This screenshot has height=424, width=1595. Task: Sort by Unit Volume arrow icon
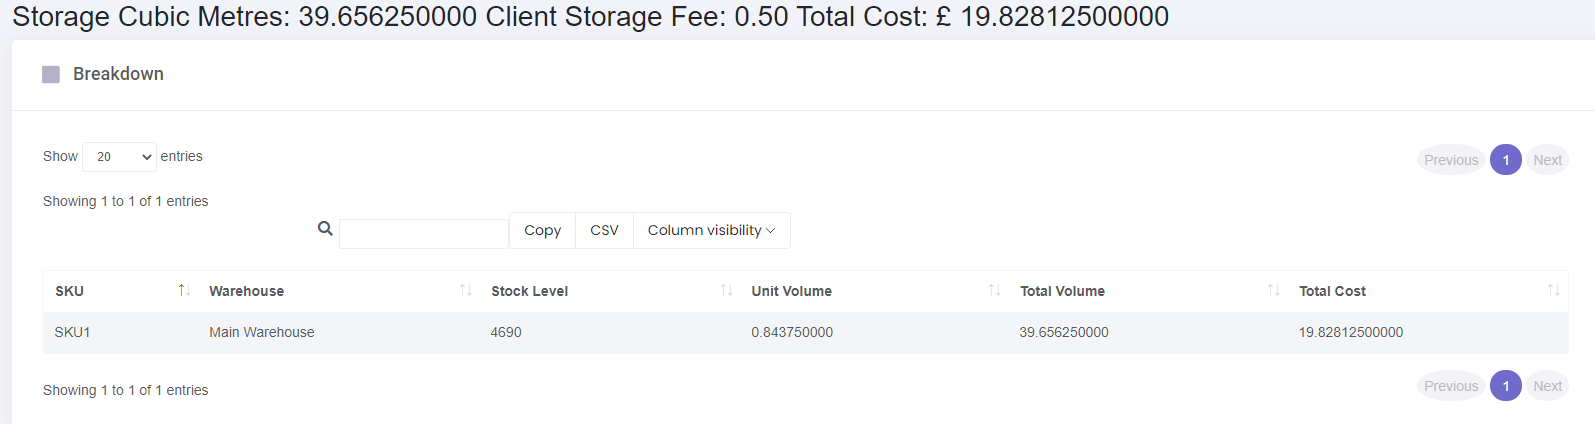[x=995, y=290]
